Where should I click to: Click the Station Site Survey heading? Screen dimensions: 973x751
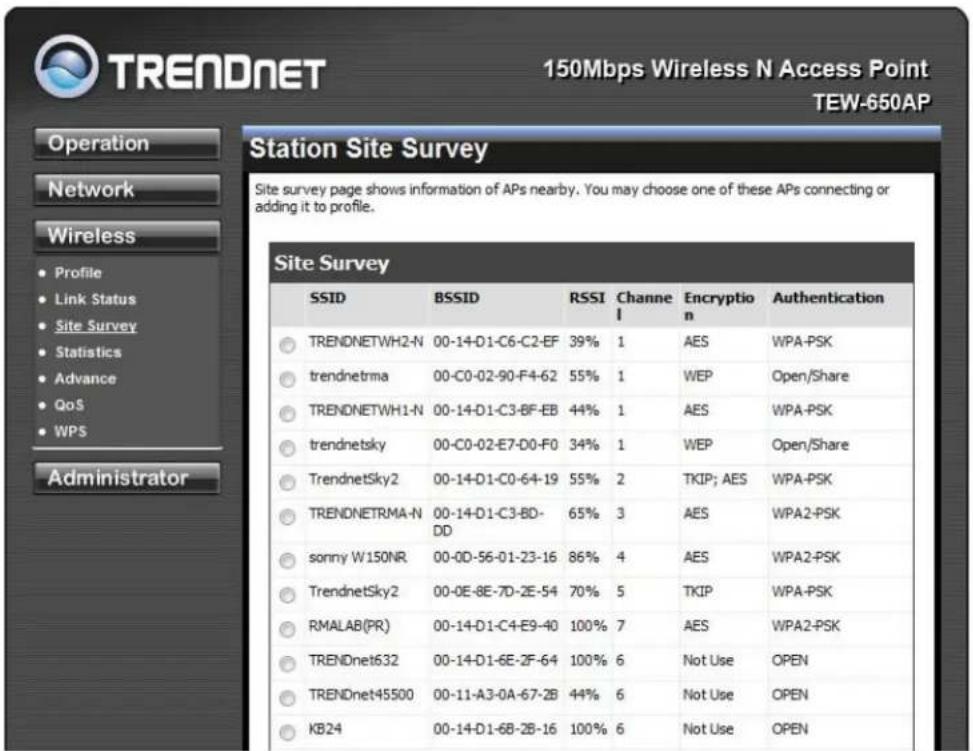point(369,149)
